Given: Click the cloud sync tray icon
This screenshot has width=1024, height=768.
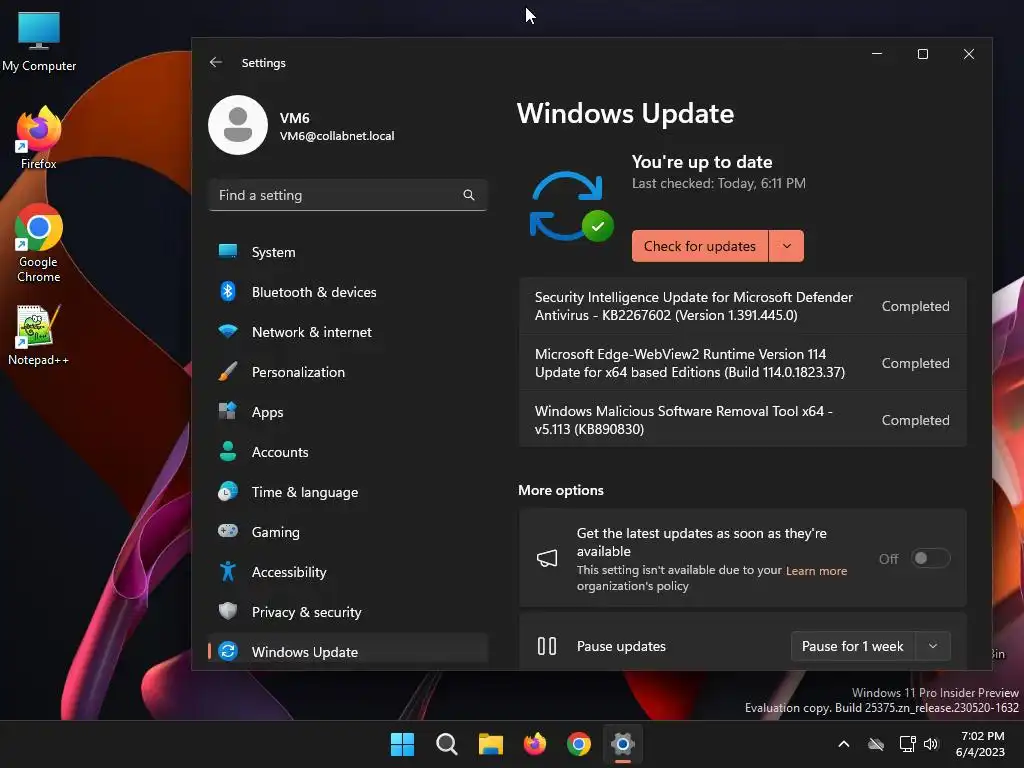Looking at the screenshot, I should 876,744.
